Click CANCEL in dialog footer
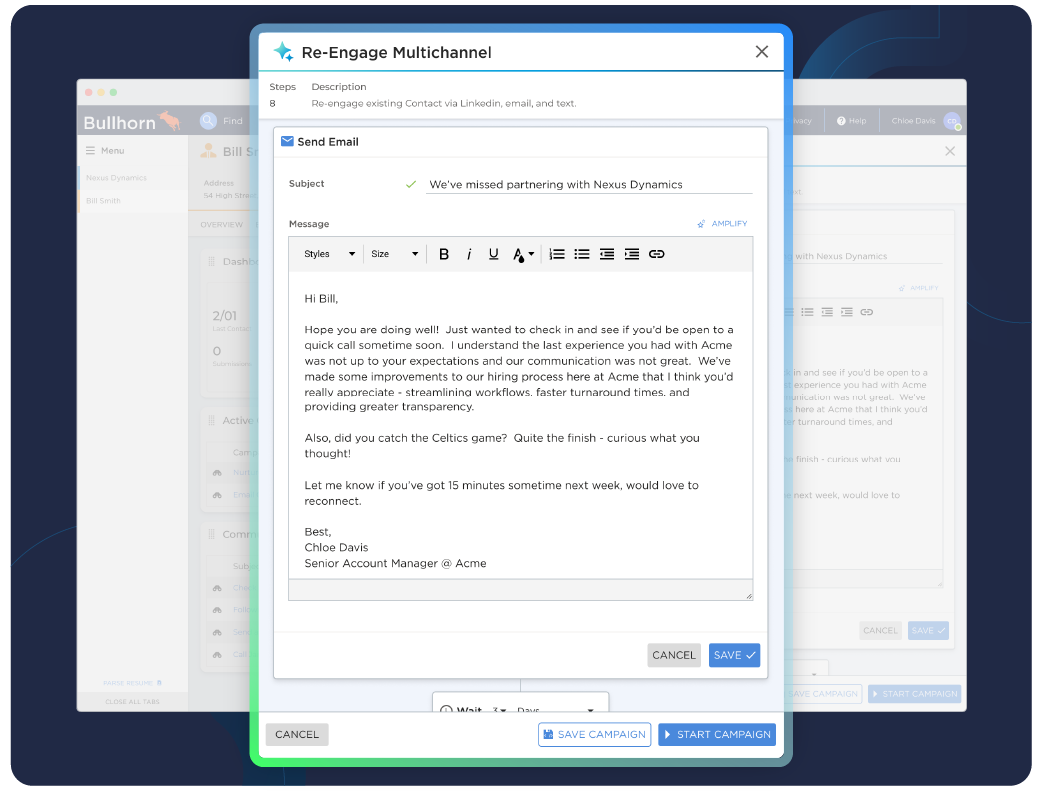This screenshot has height=791, width=1043. [297, 734]
